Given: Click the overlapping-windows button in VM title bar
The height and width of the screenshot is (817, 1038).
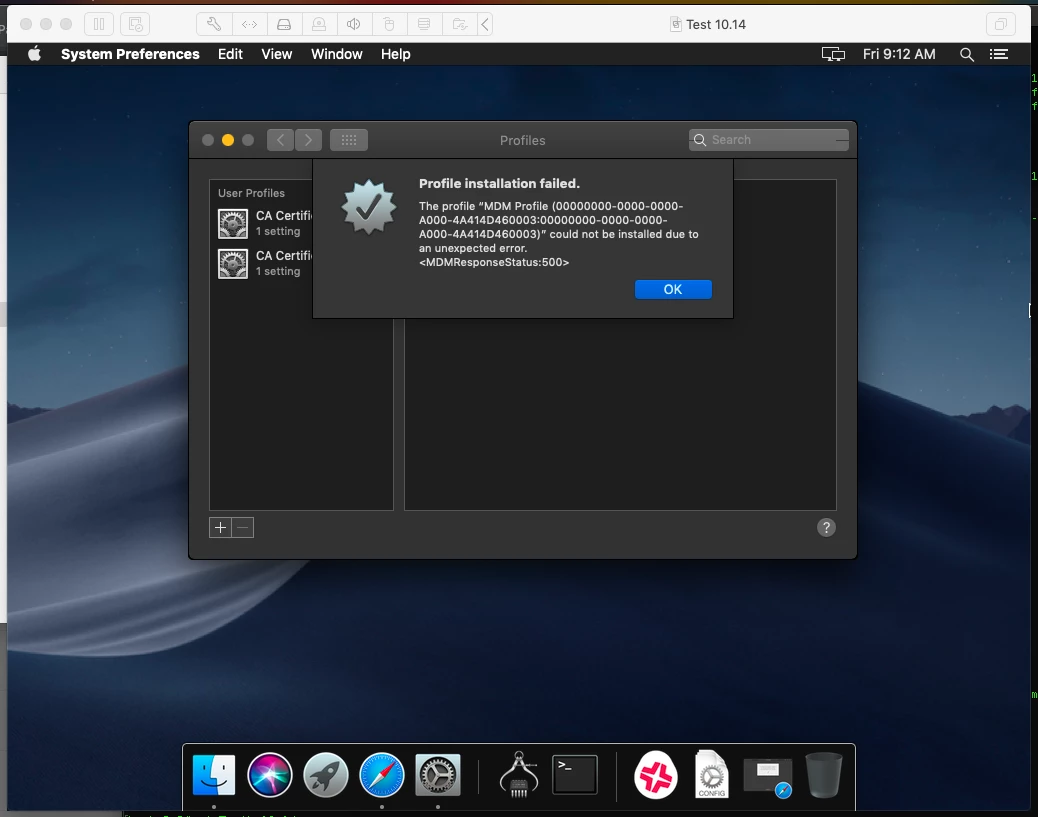Looking at the screenshot, I should (1000, 24).
